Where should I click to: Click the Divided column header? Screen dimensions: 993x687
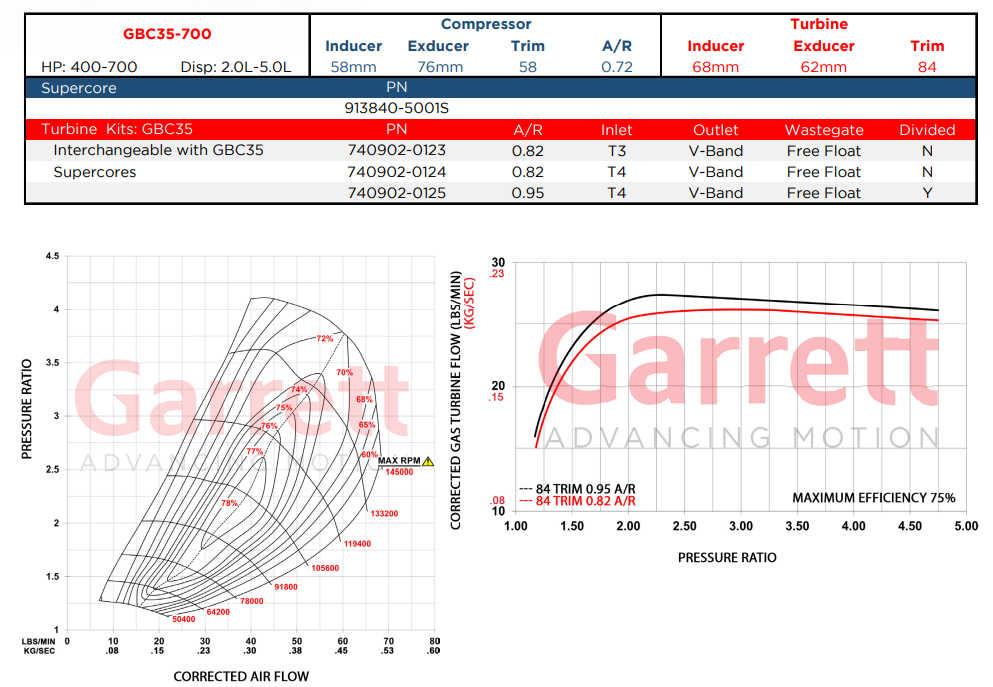(927, 130)
